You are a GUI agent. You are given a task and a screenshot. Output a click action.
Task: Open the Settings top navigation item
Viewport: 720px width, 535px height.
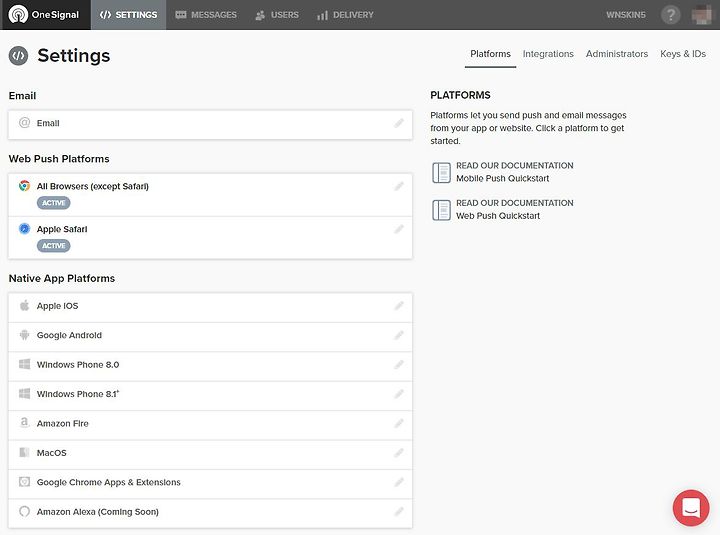129,15
